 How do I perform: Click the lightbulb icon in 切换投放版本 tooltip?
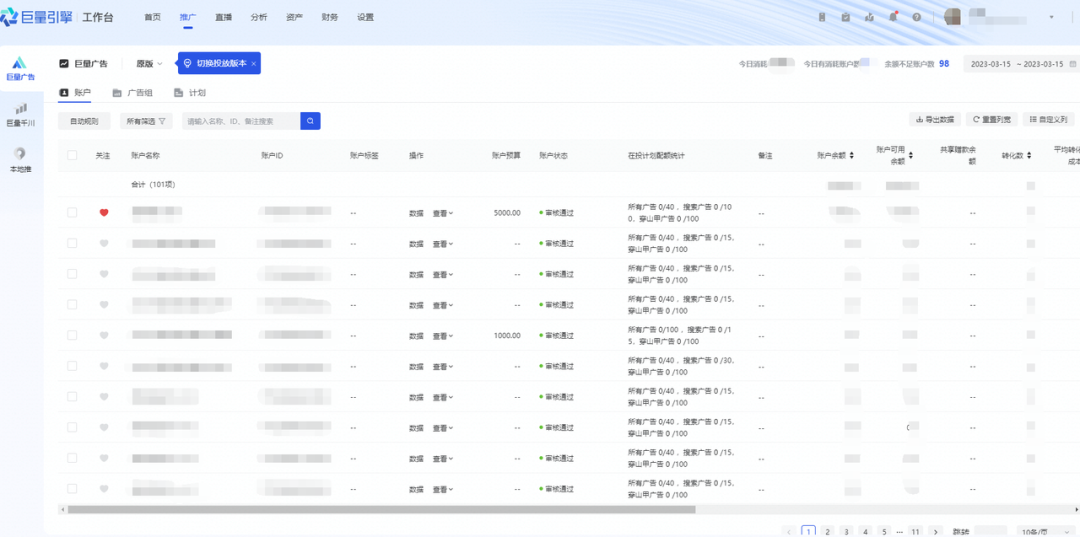[187, 63]
